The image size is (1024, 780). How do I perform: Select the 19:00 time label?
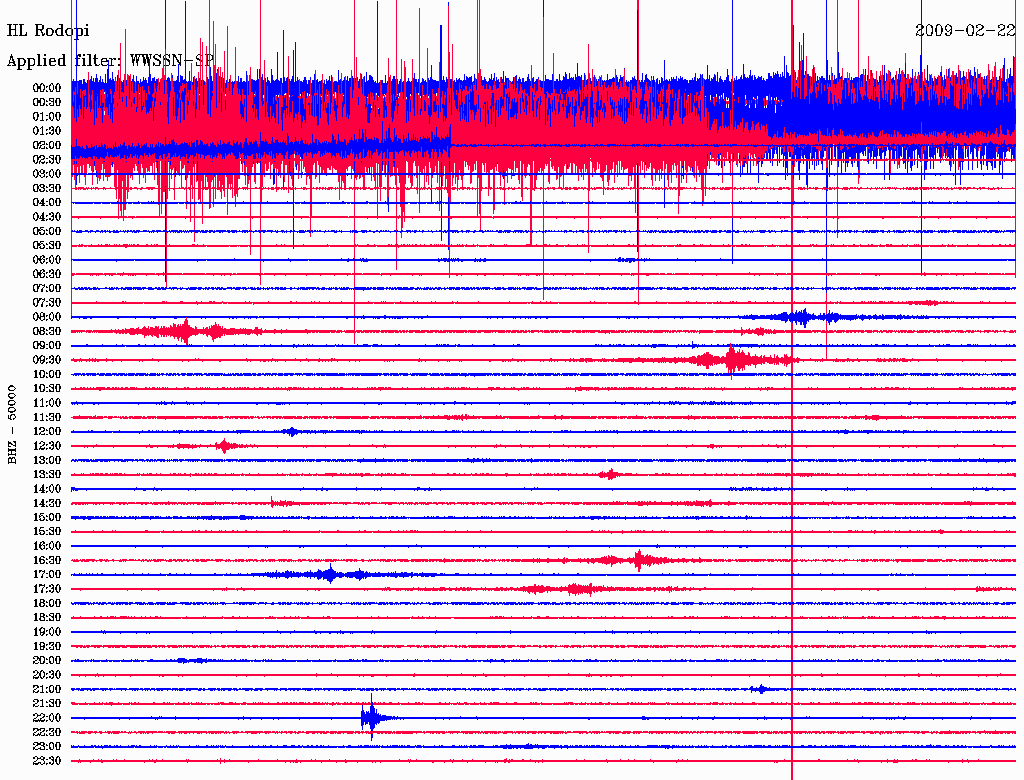click(47, 632)
